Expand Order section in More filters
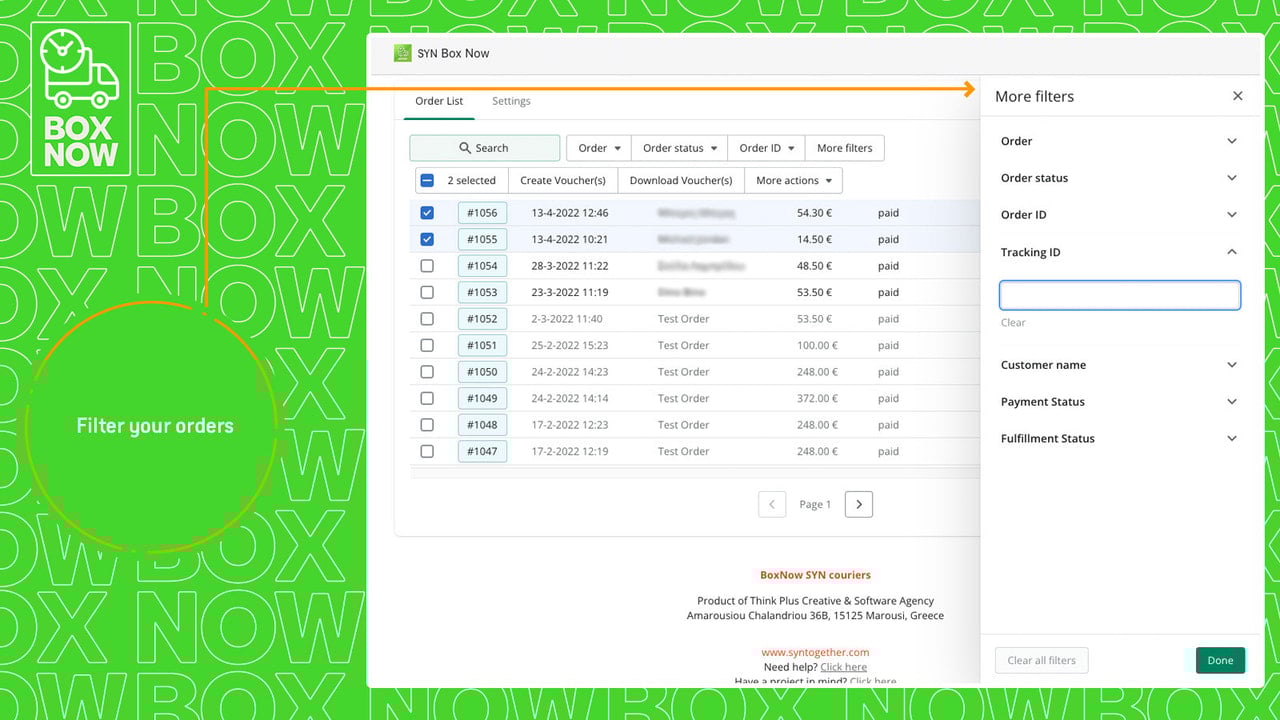This screenshot has width=1280, height=720. pos(1119,141)
